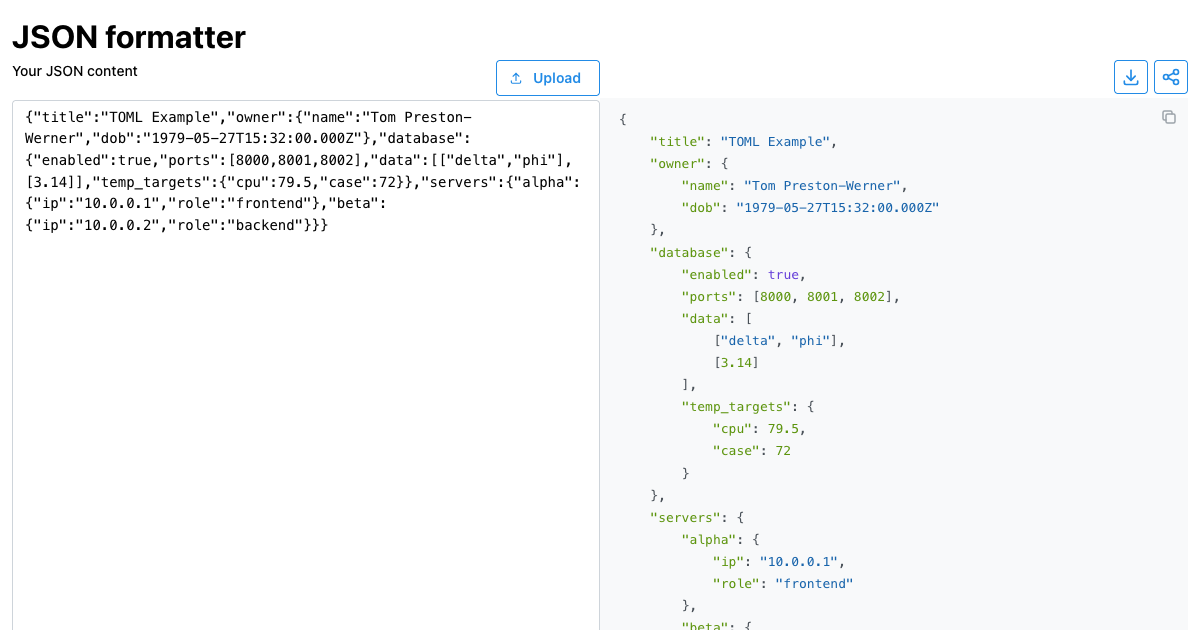Select the "servers" key in the output
Image resolution: width=1200 pixels, height=630 pixels.
(686, 517)
